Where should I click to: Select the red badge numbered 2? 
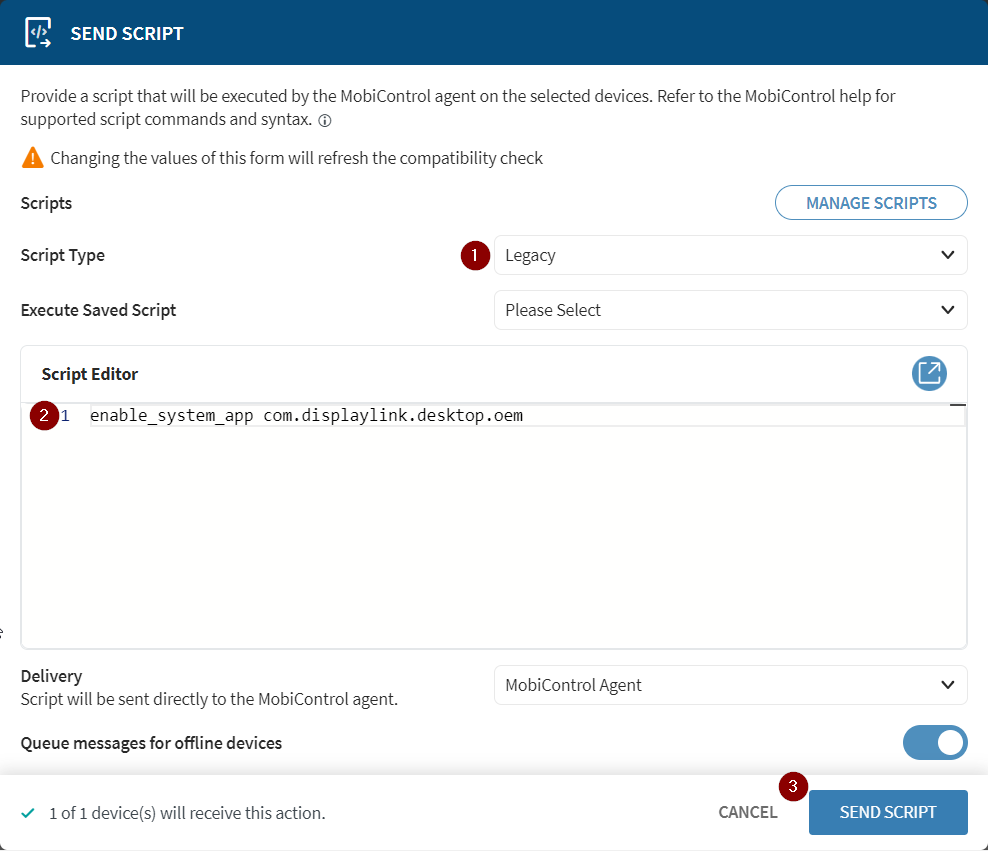pos(44,415)
